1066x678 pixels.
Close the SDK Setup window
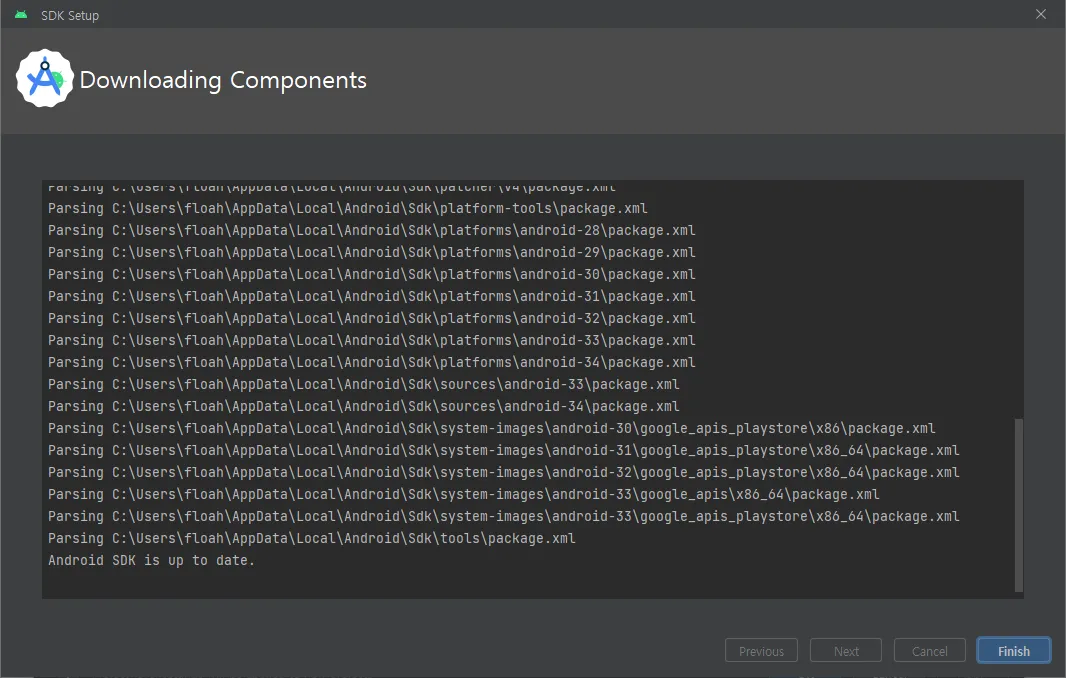pos(1041,14)
